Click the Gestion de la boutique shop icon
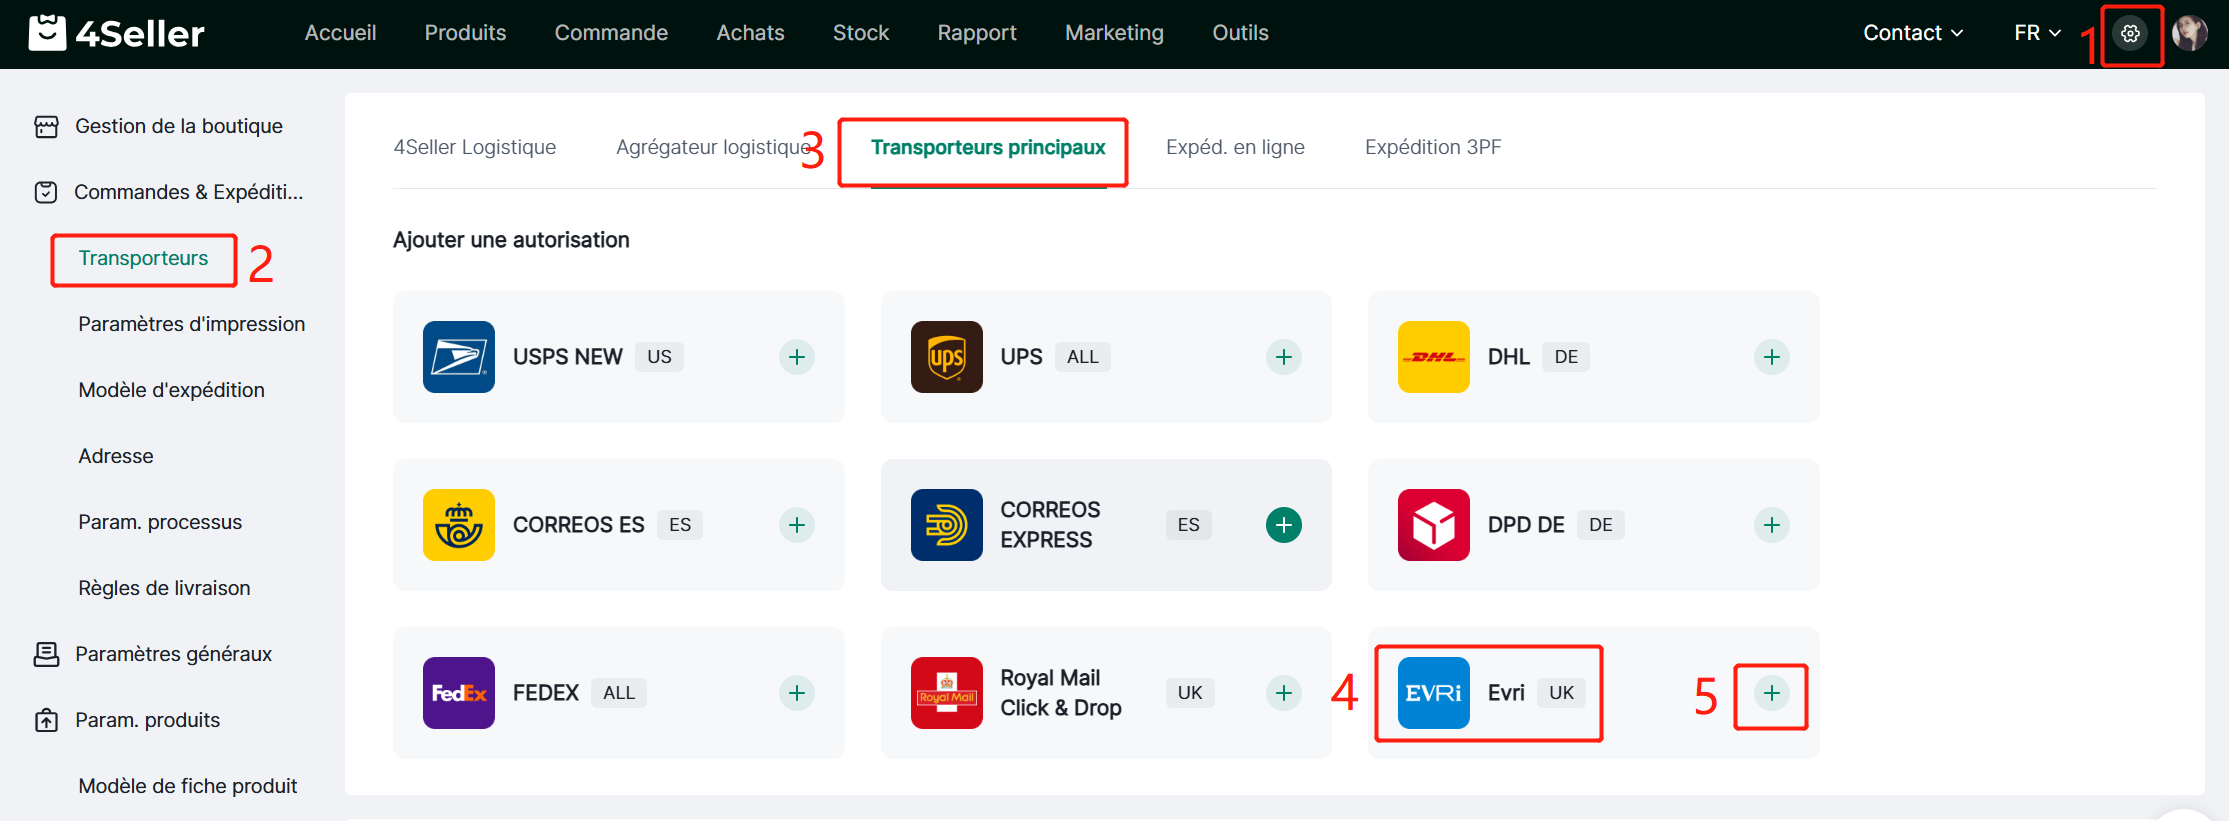Viewport: 2229px width, 821px height. click(x=47, y=126)
